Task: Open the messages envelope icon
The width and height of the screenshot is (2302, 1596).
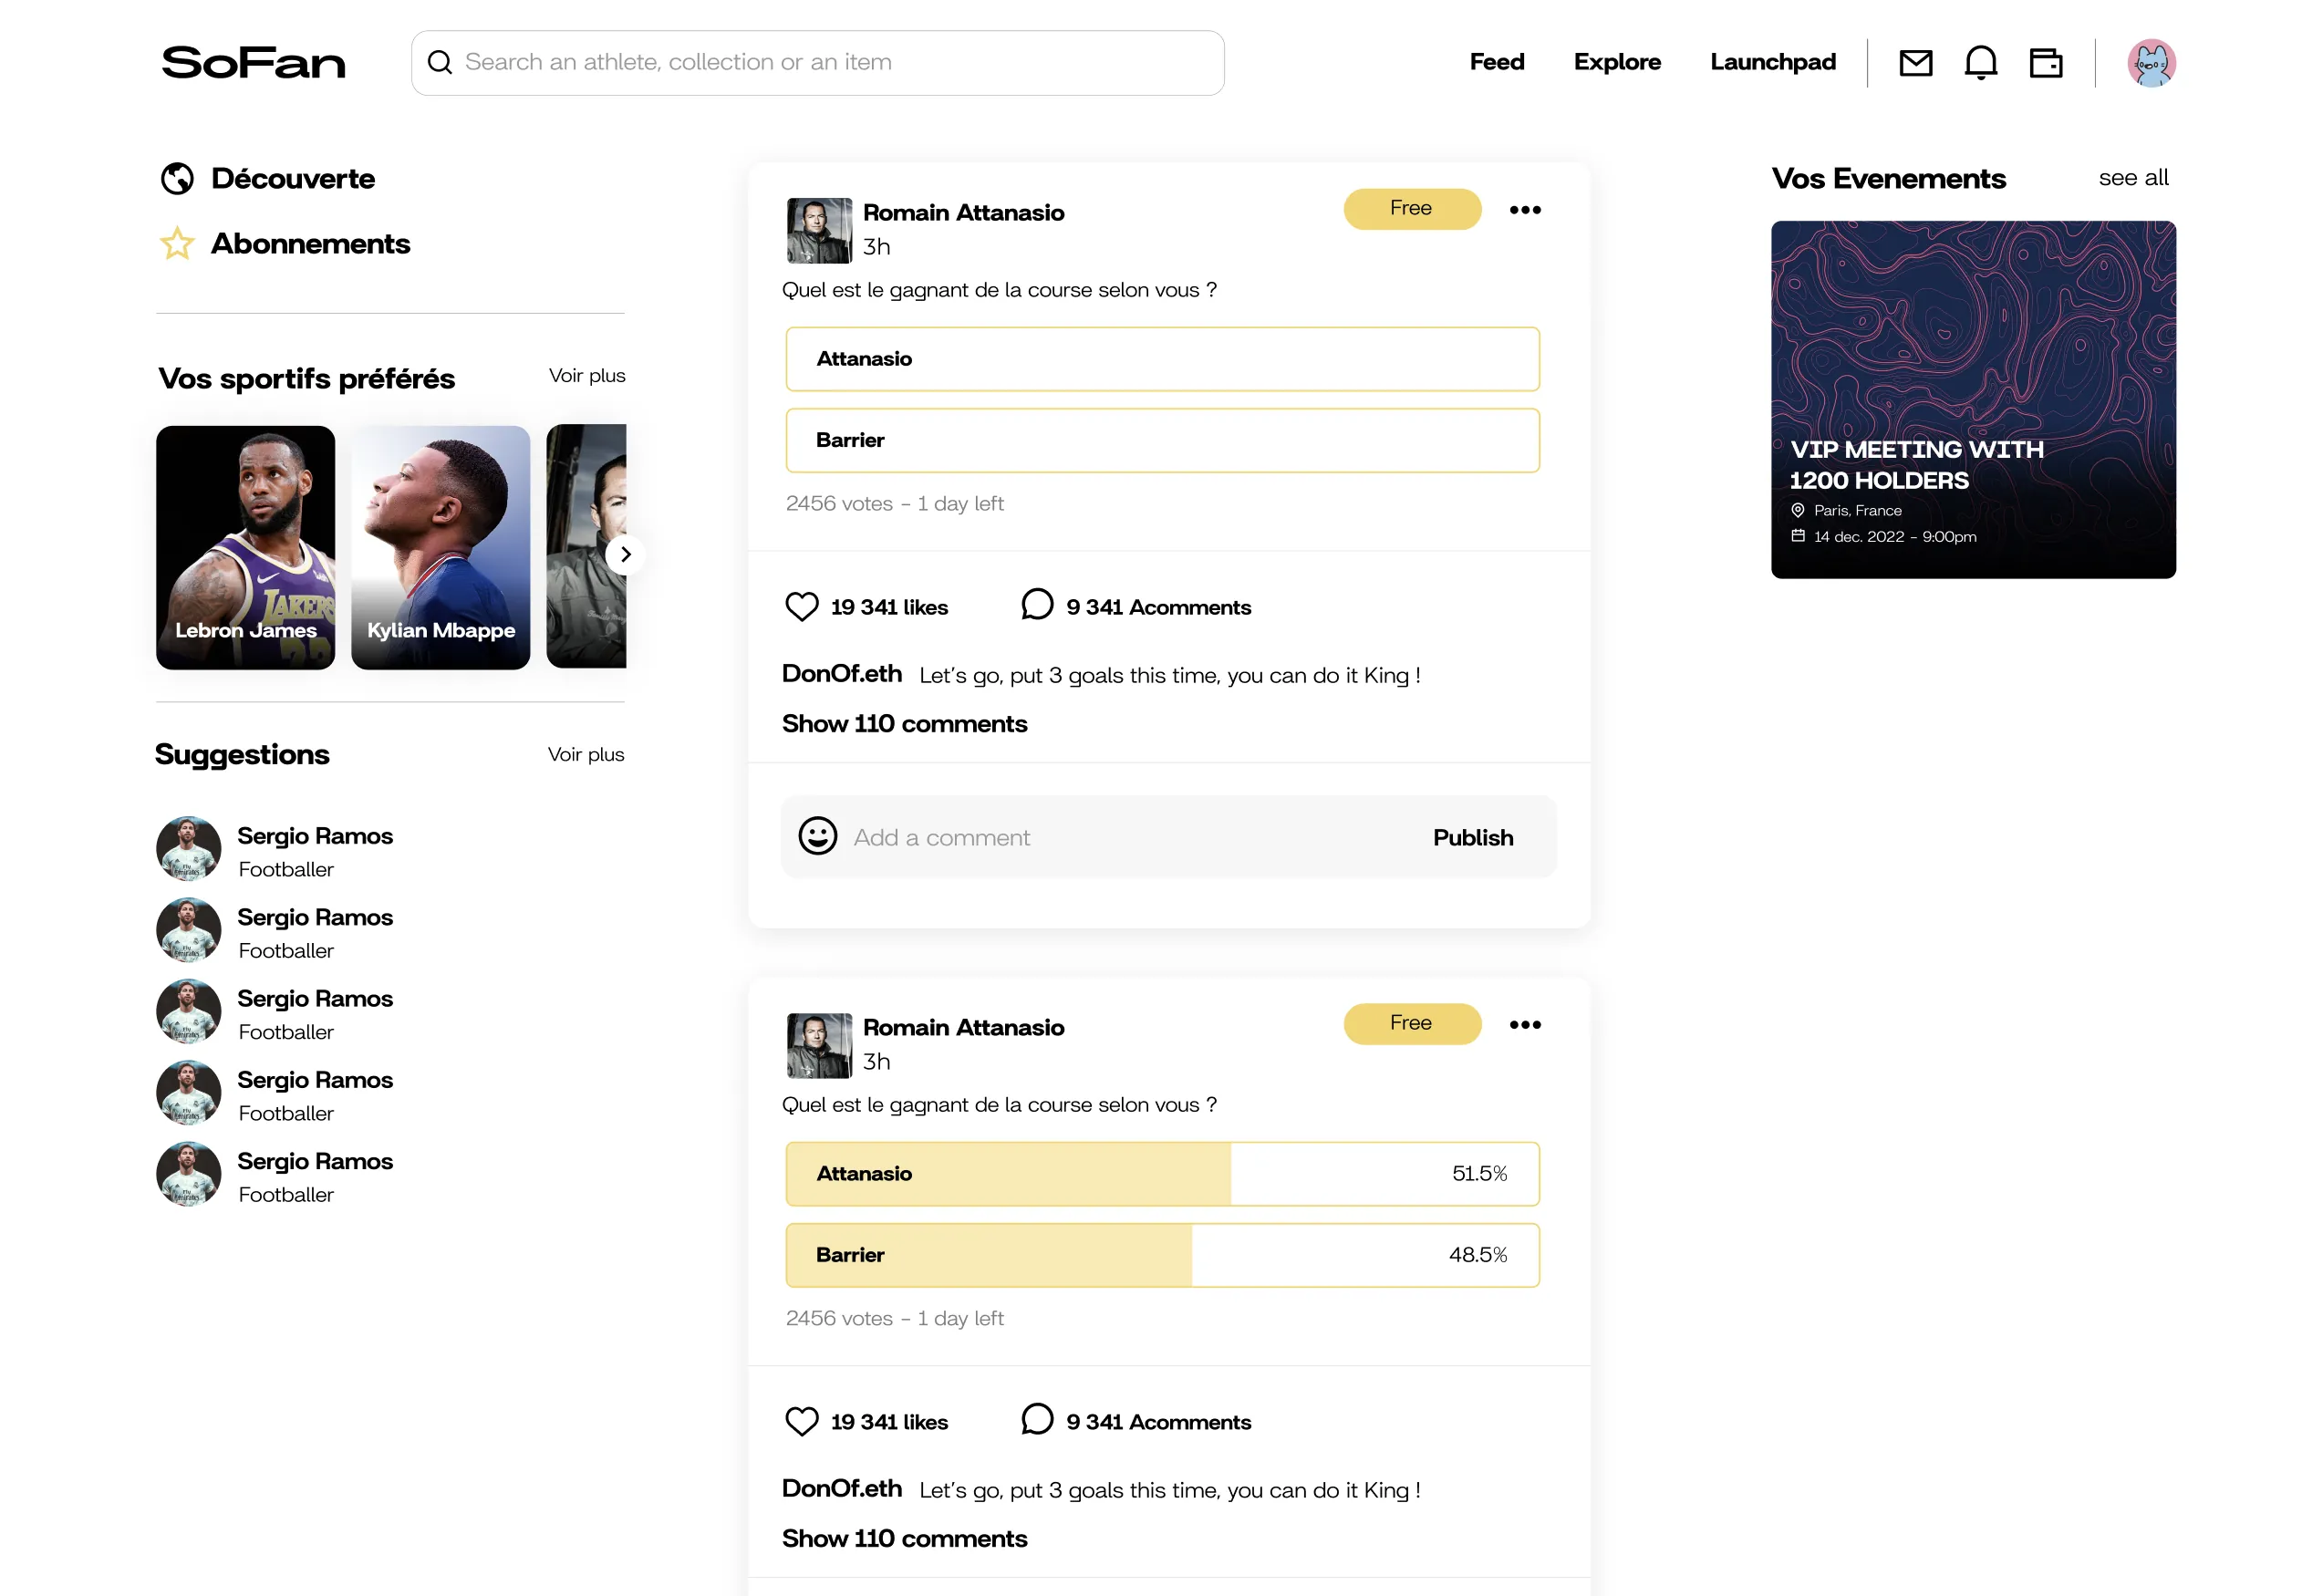Action: [1915, 63]
